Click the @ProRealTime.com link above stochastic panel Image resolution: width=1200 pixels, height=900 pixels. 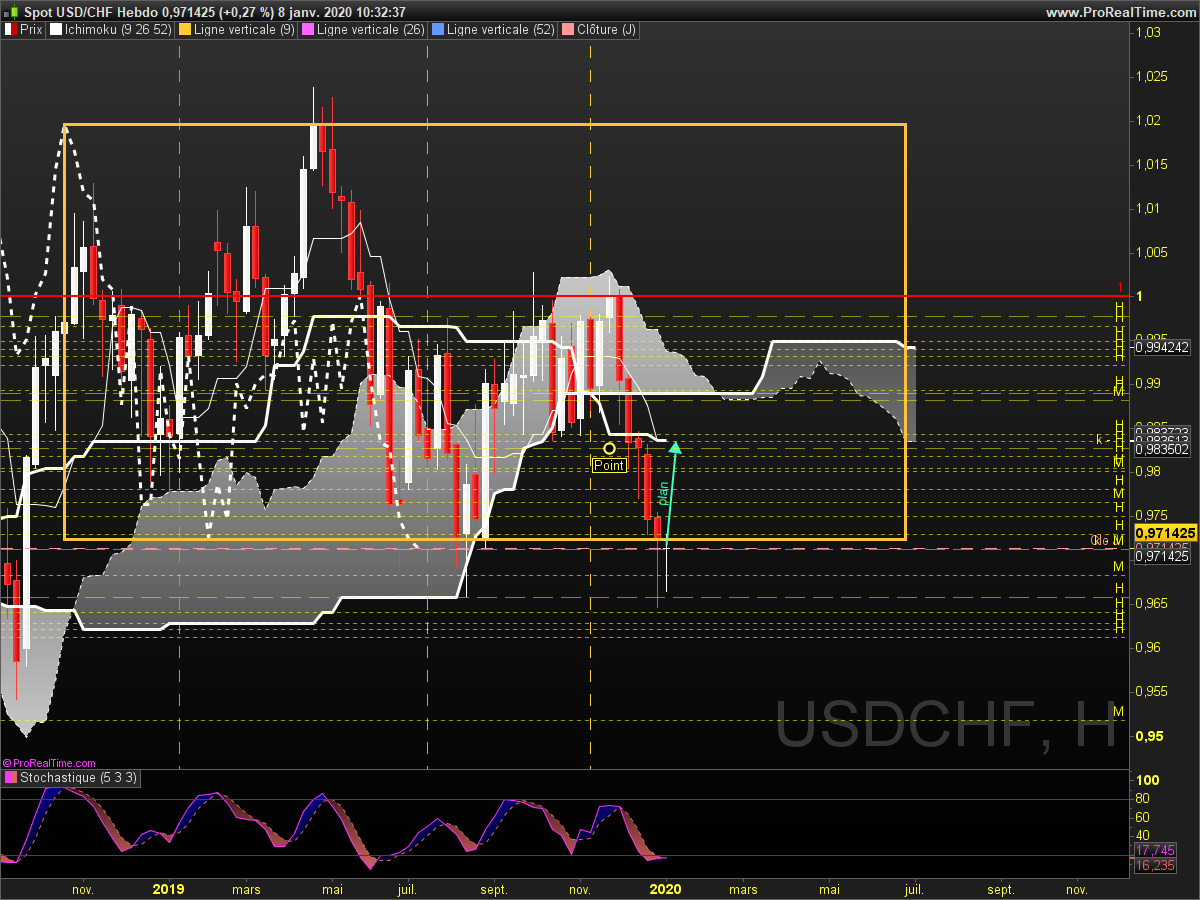49,763
